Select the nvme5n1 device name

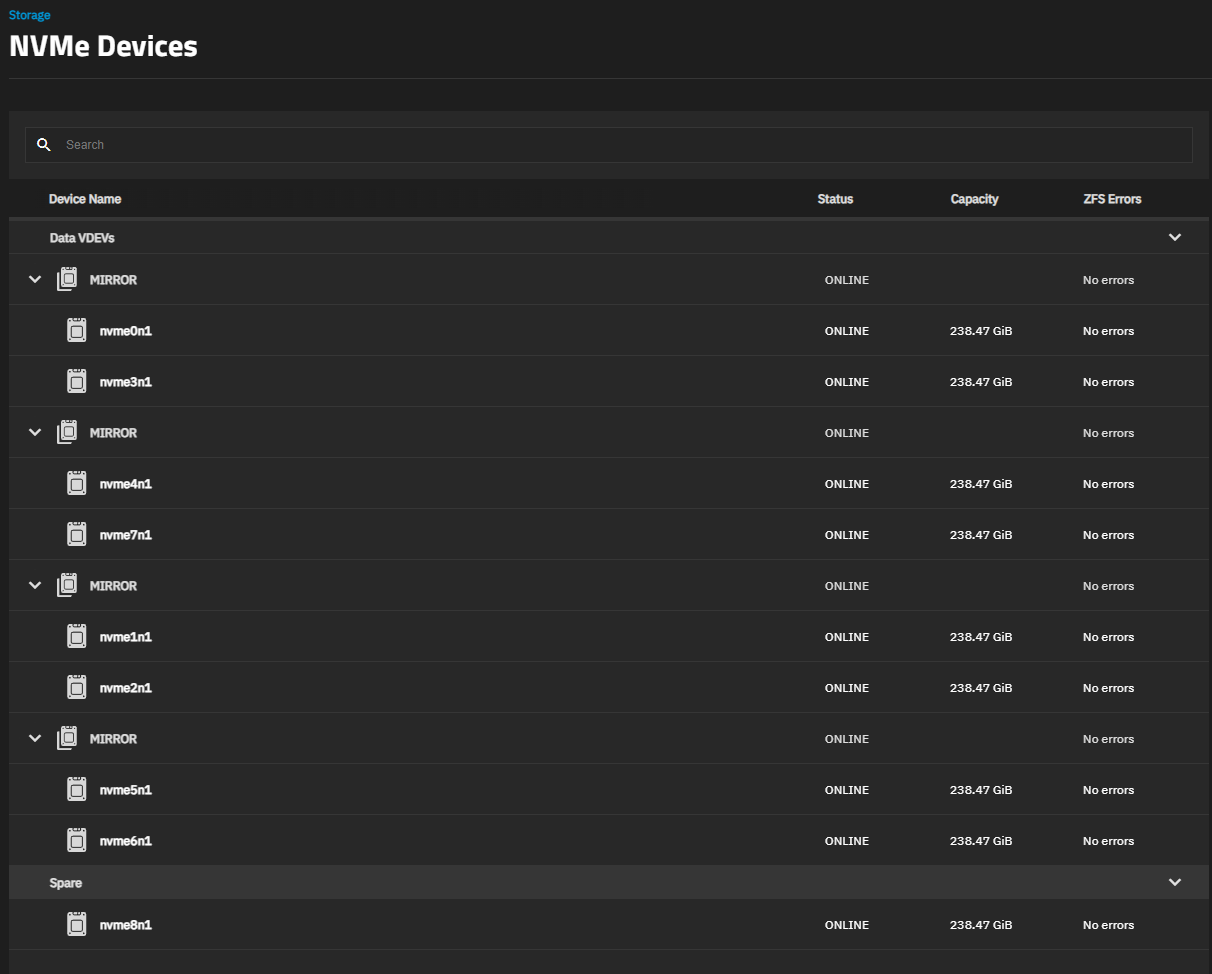(126, 790)
